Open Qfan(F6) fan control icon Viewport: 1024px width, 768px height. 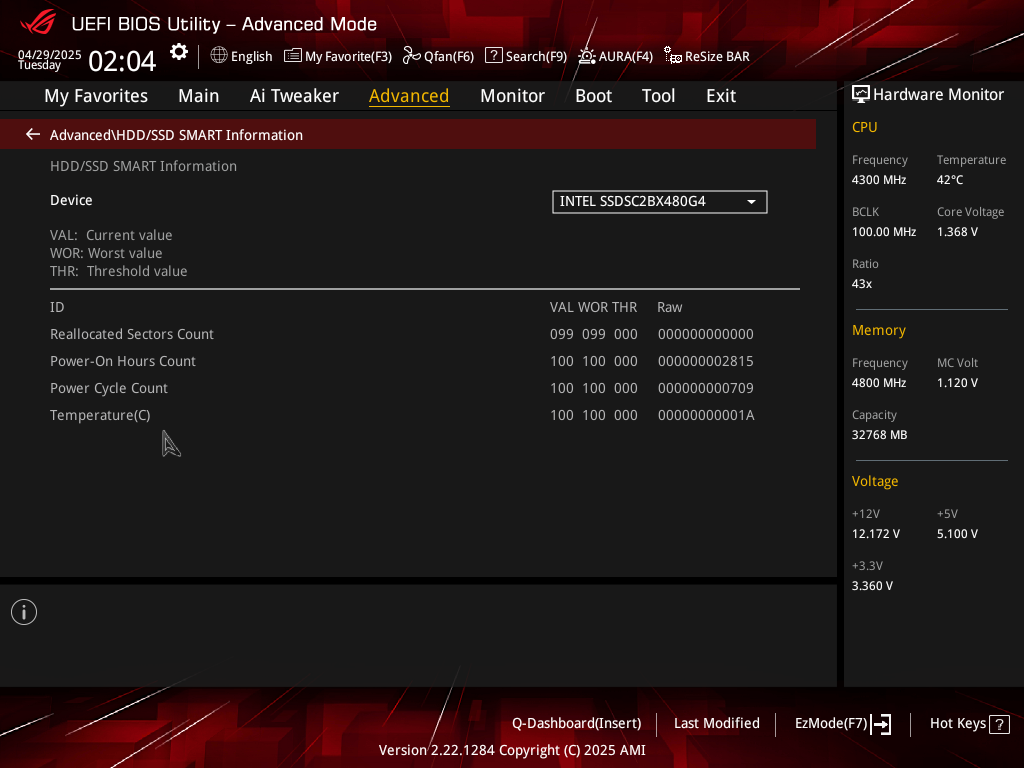pyautogui.click(x=411, y=56)
